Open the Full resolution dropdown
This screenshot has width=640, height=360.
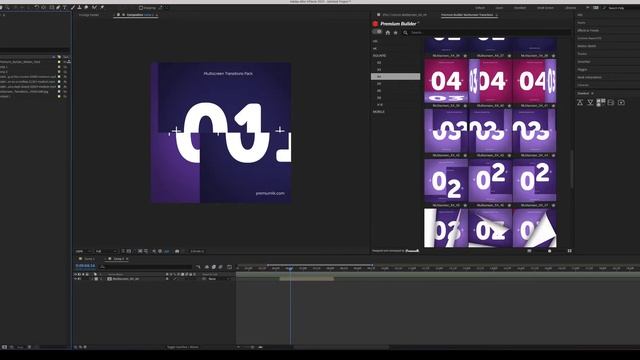pos(106,251)
